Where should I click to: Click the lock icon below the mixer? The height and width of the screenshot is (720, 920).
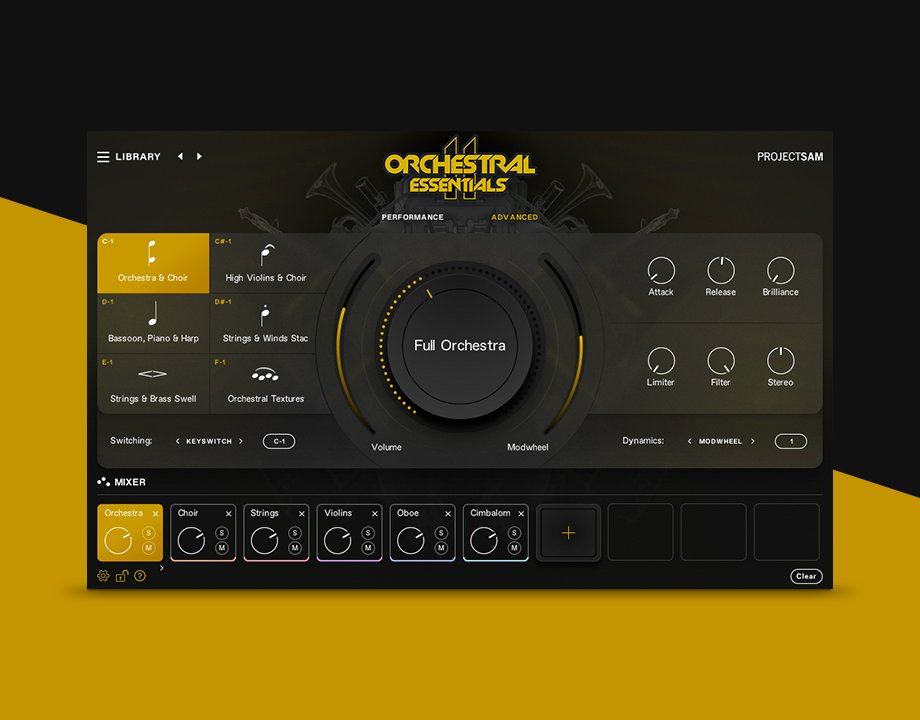[121, 577]
